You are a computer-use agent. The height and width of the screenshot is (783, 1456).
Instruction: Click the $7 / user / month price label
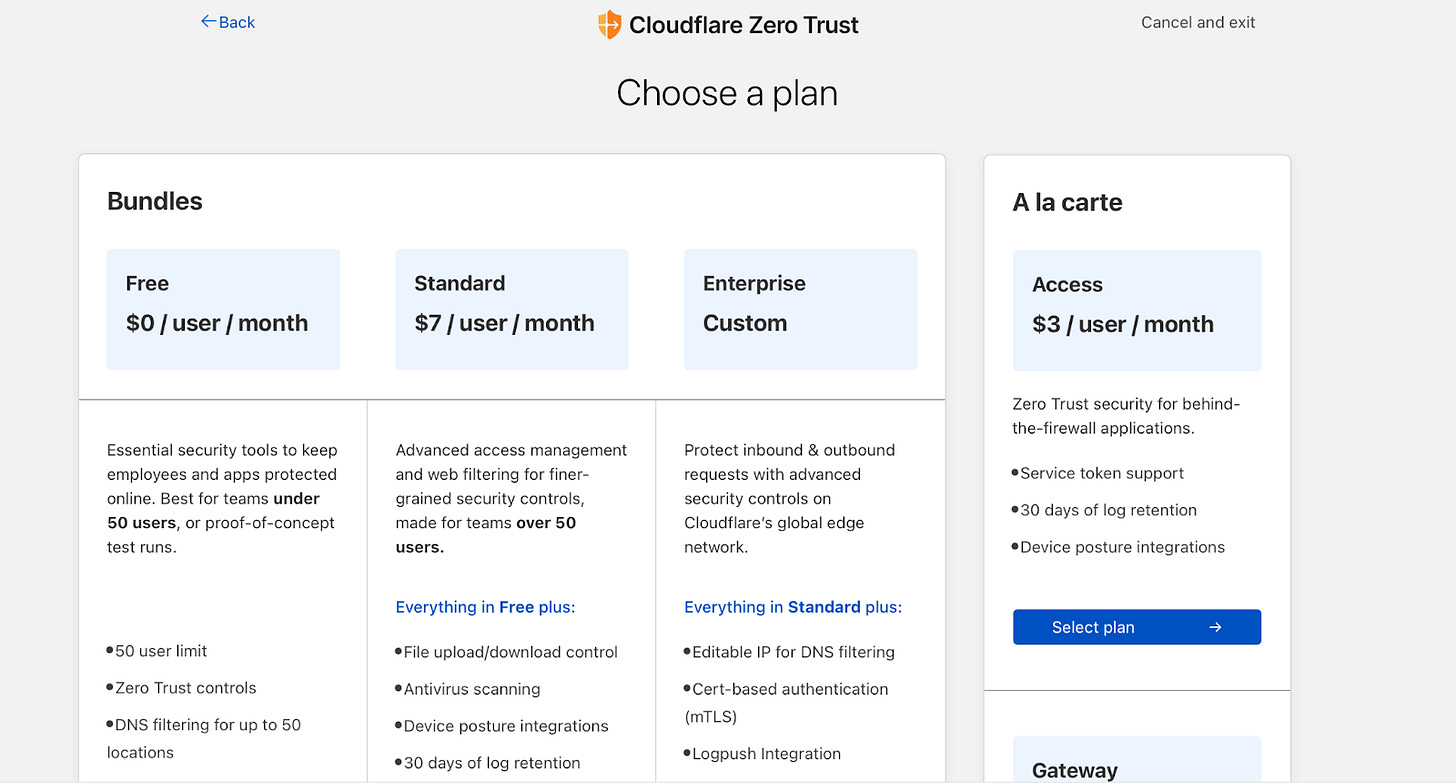(505, 323)
